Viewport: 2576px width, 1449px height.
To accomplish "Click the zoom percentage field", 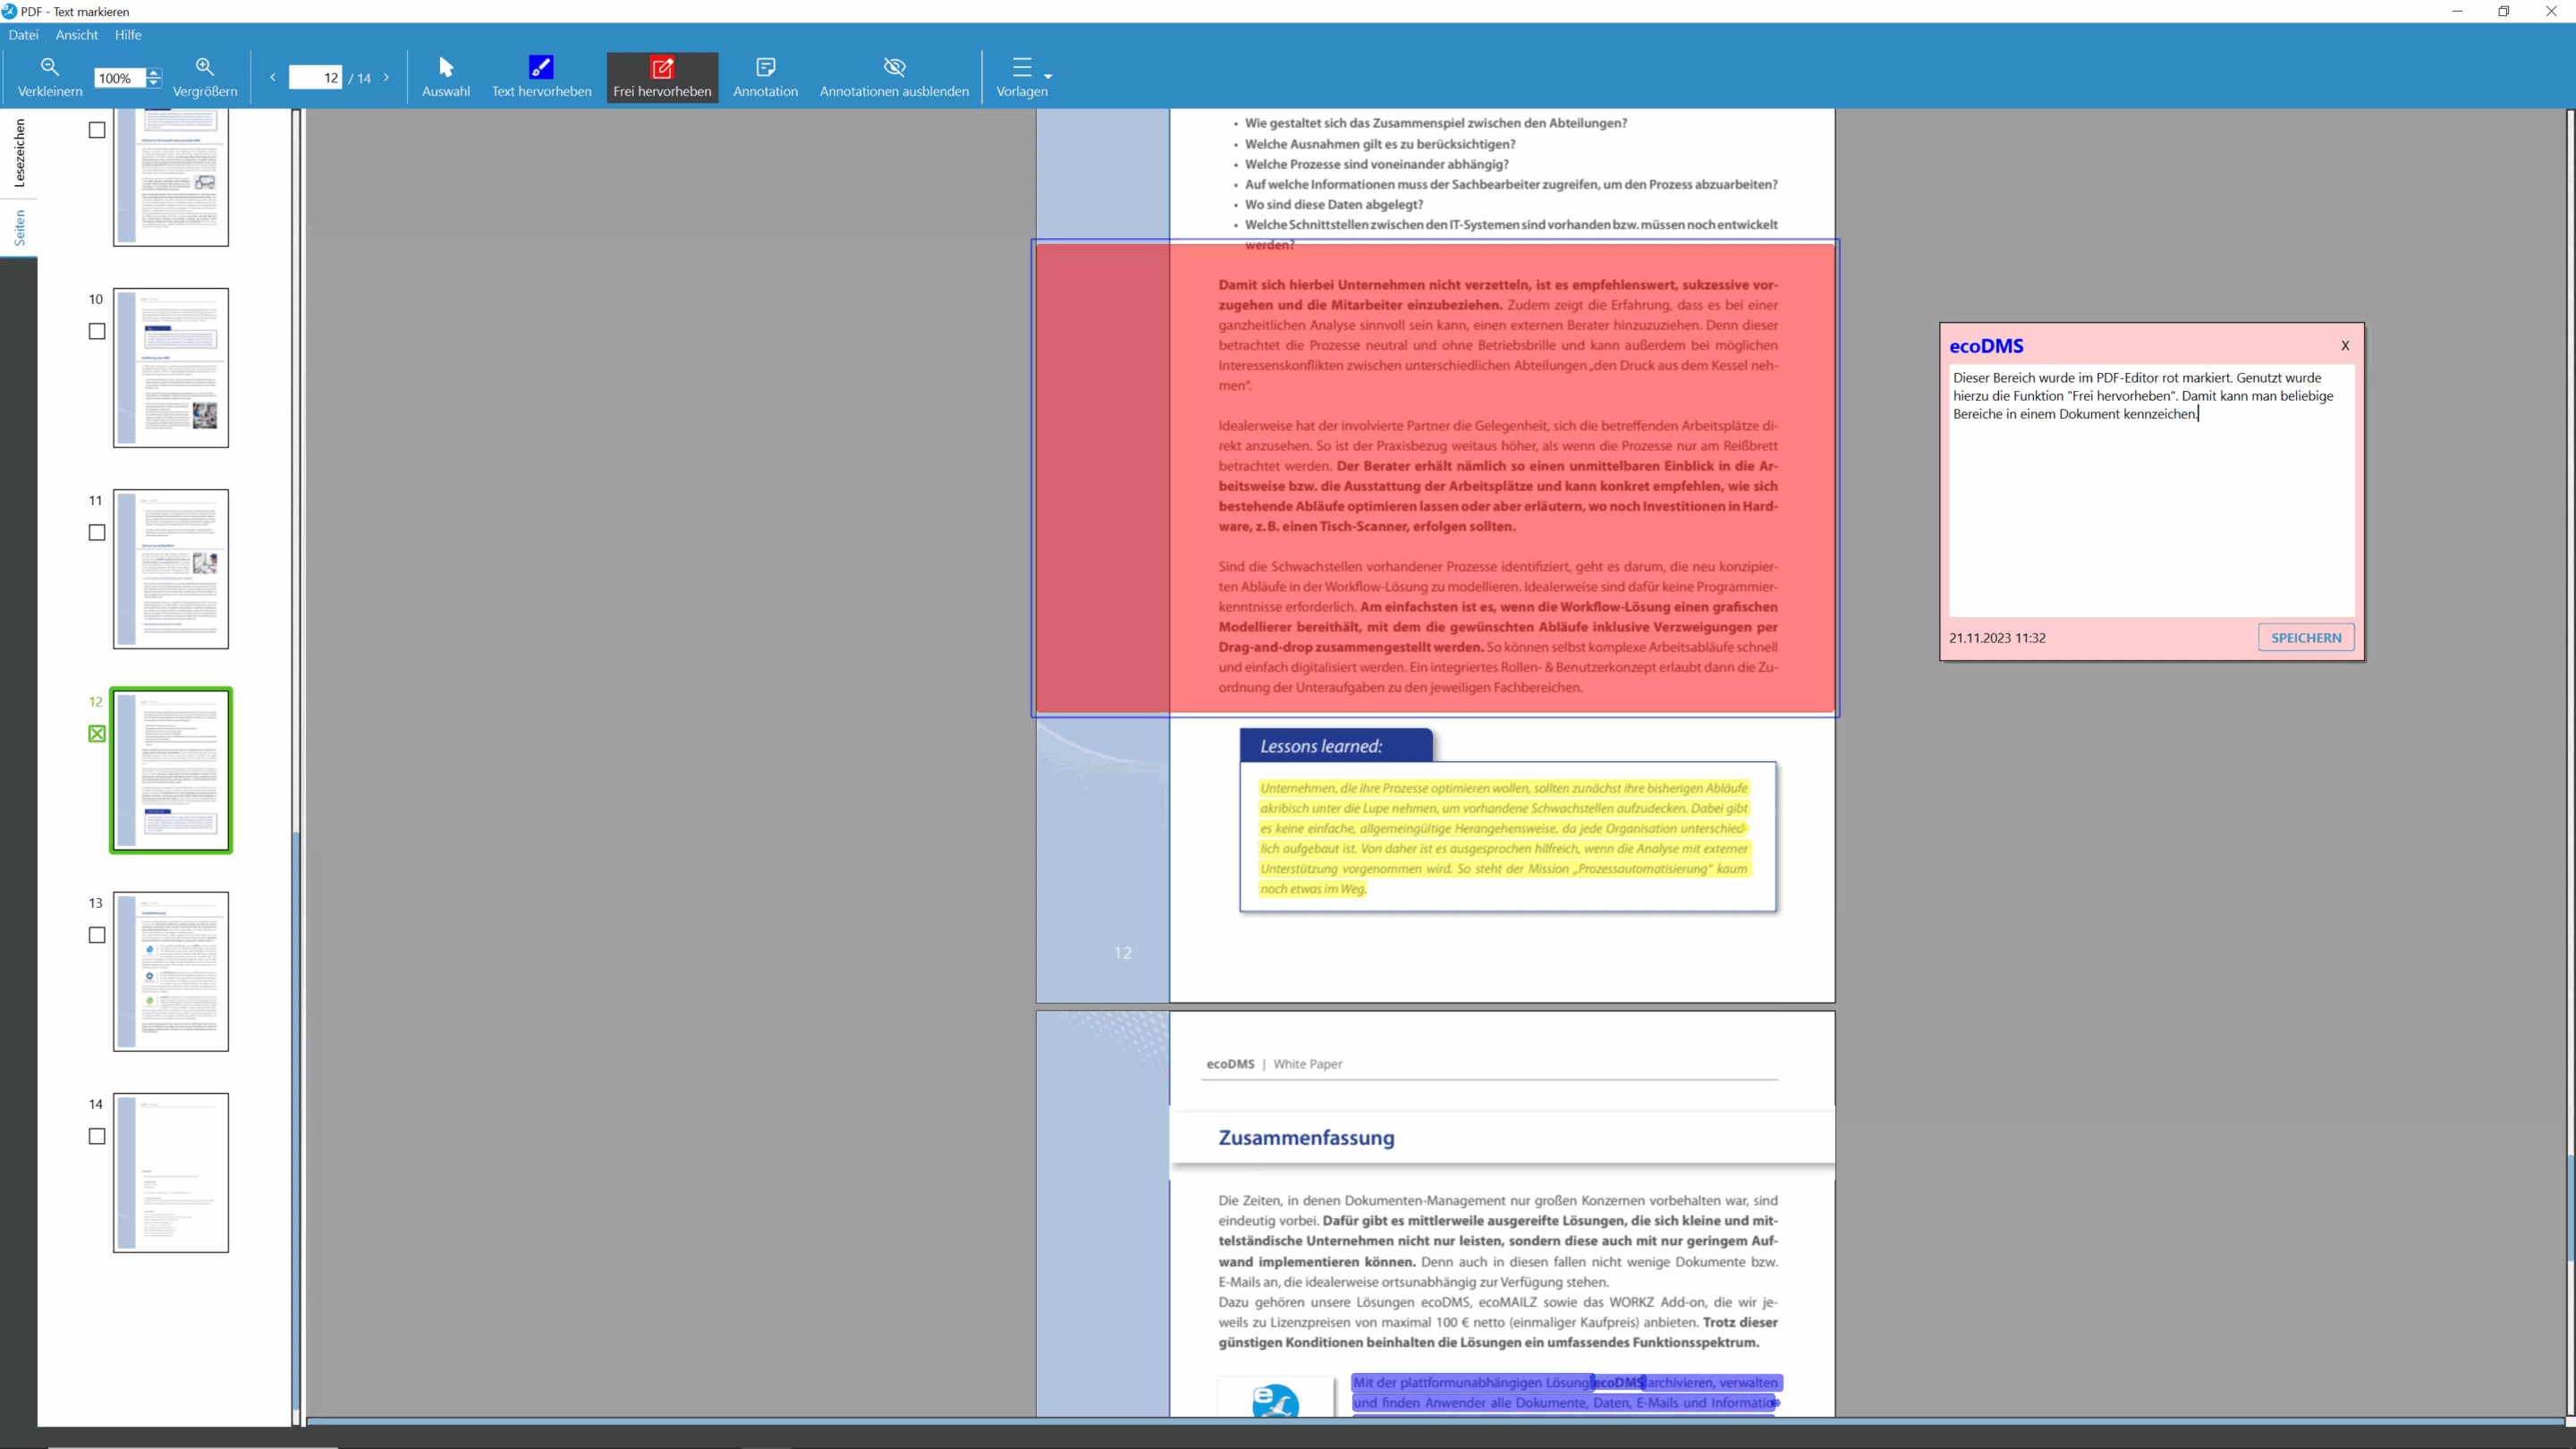I will 119,78.
